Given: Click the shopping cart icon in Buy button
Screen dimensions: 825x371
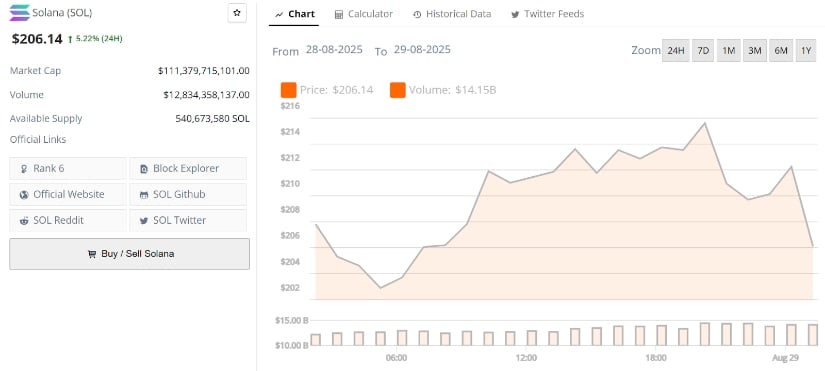Looking at the screenshot, I should [x=92, y=254].
